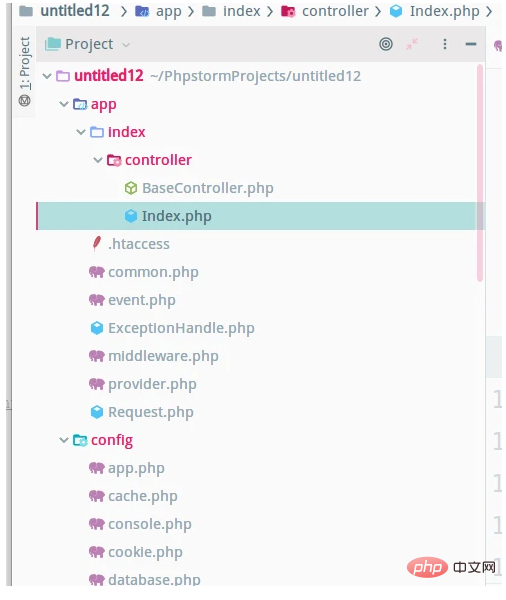506x600 pixels.
Task: Select middleware.php in the tree
Action: pos(163,356)
